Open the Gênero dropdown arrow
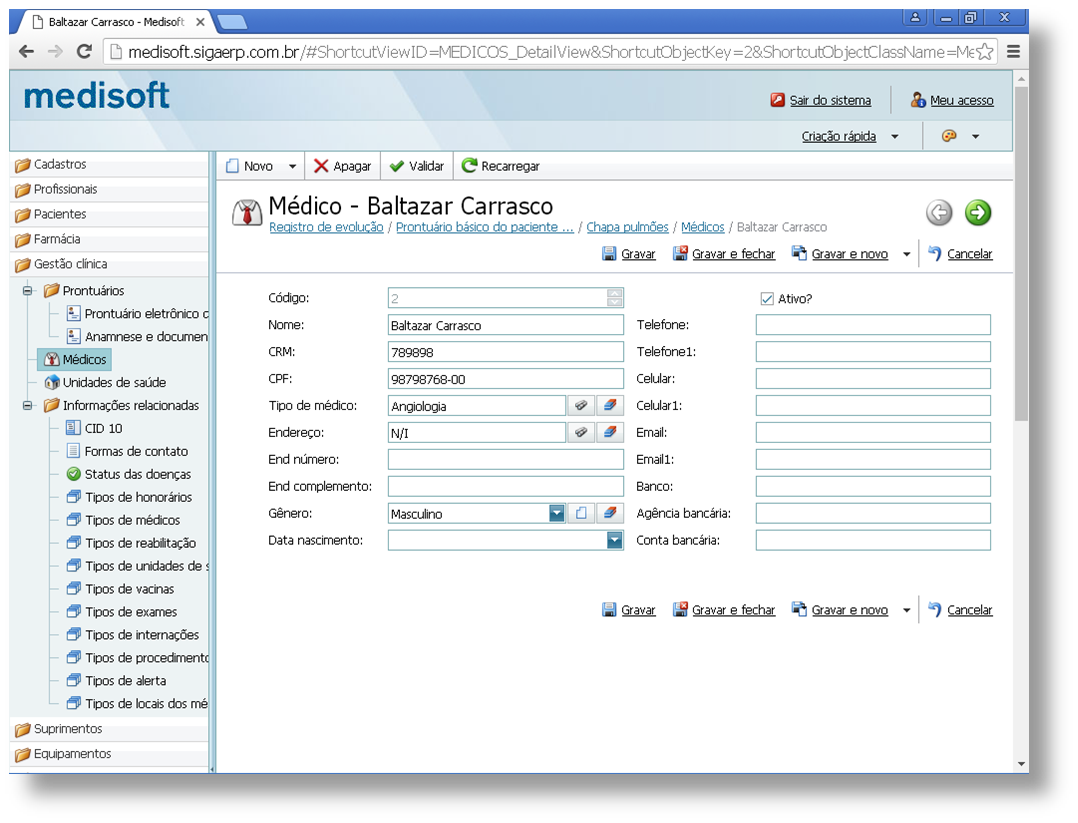 [557, 514]
